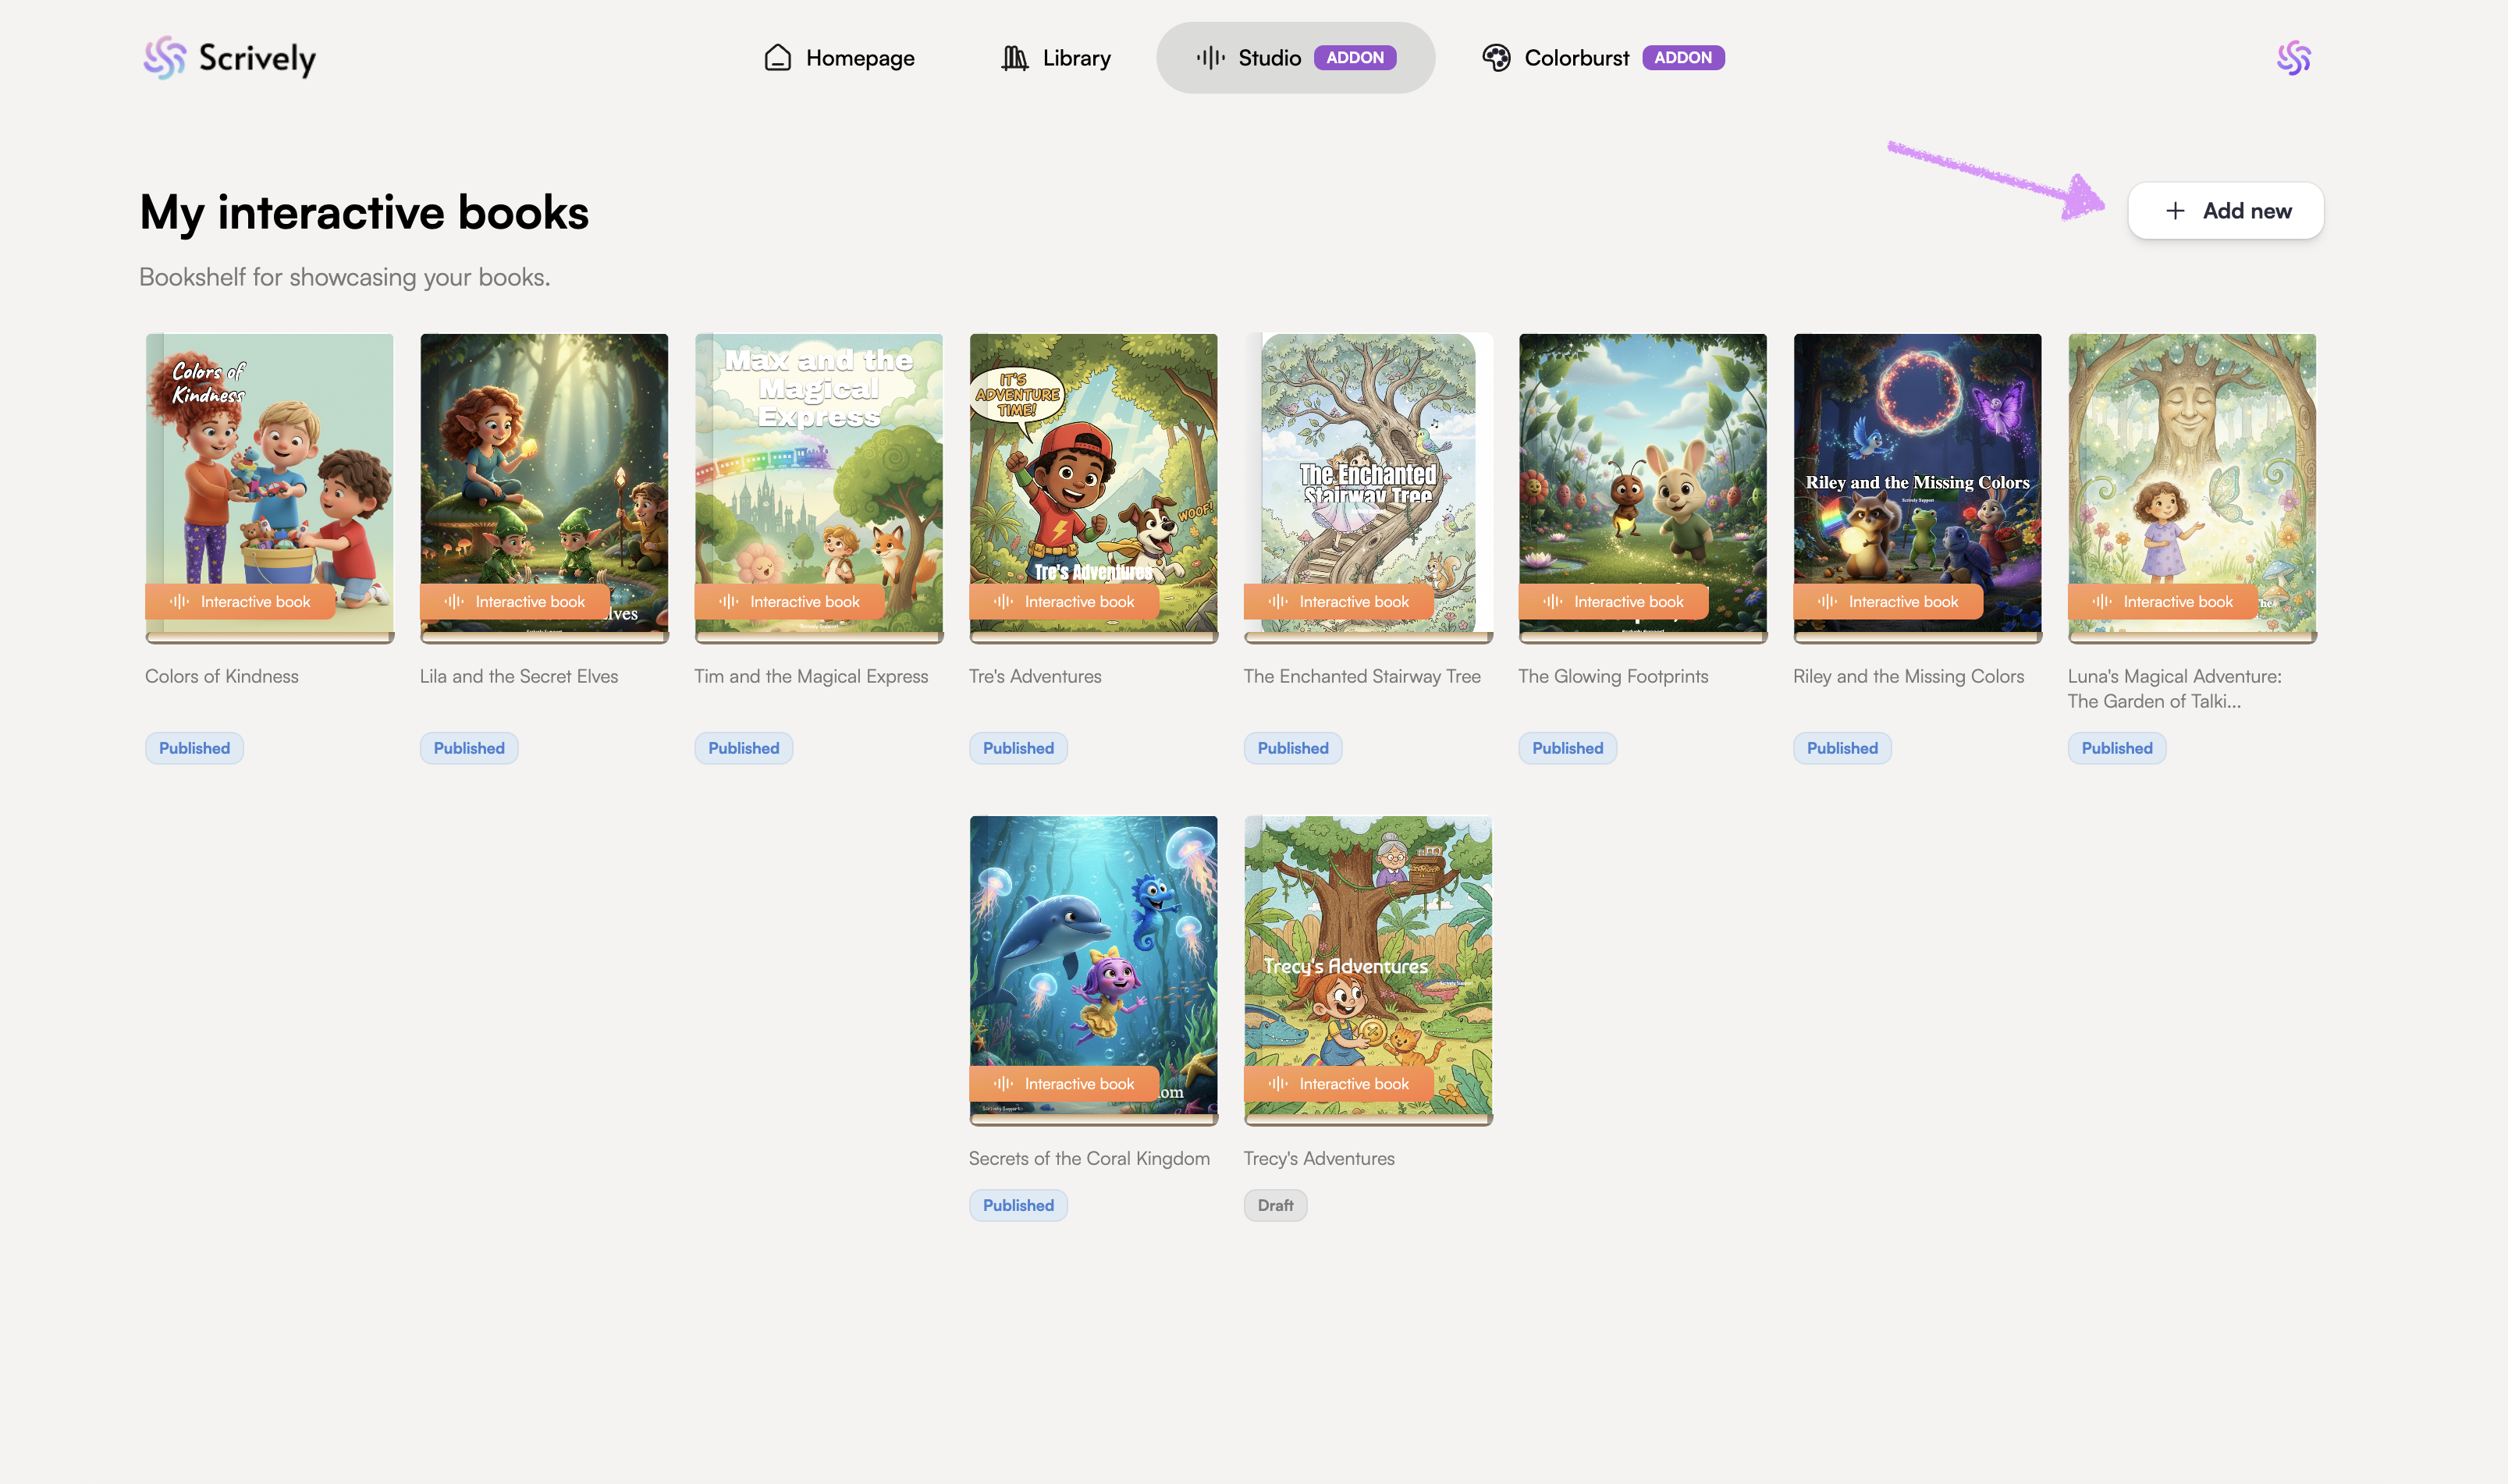
Task: Open Tim and the Magical Express cover
Action: click(818, 470)
